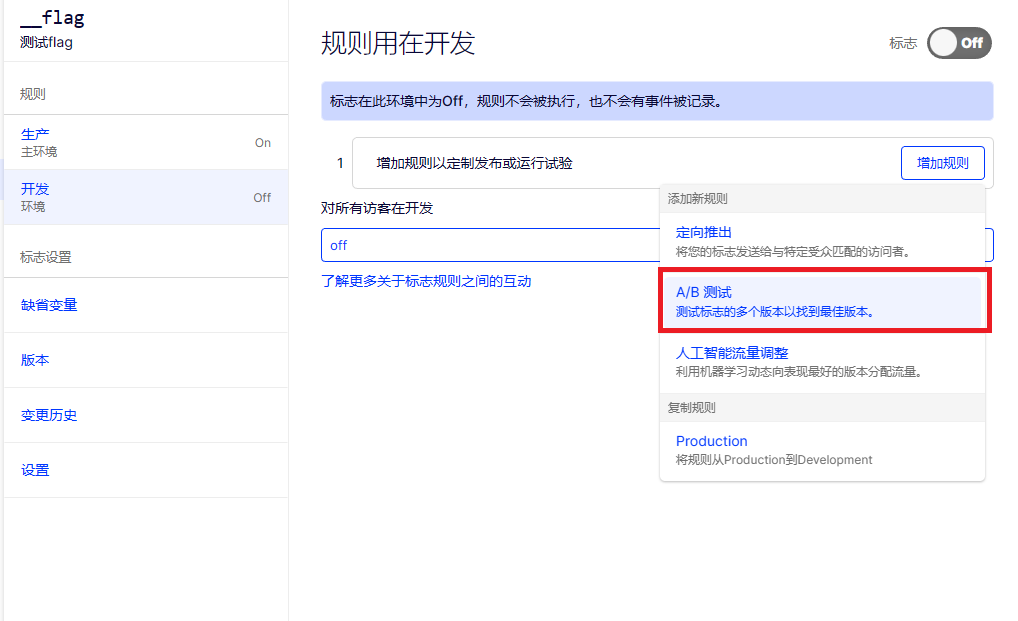The image size is (1018, 621).
Task: Click the __flag title in sidebar
Action: [x=52, y=18]
